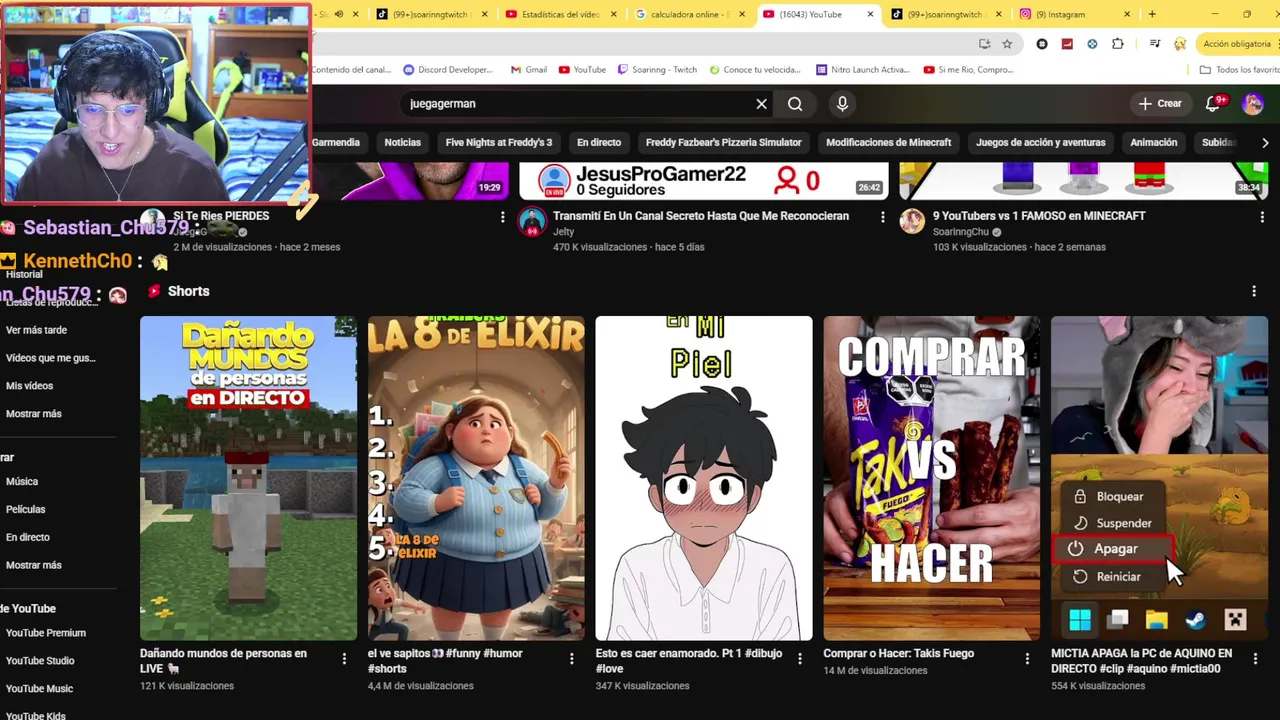Screen dimensions: 1280x720
Task: Open the 'Nitro Launch Activa...' bookmark
Action: click(863, 70)
